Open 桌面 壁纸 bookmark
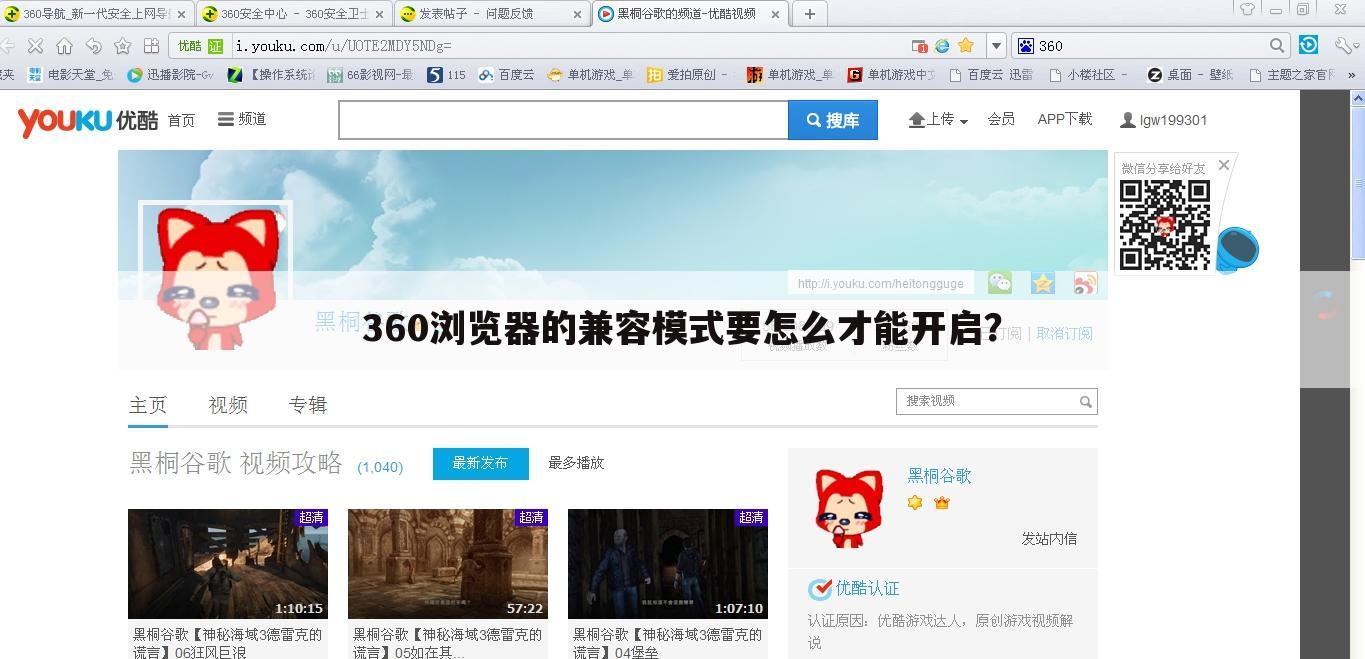 [x=1190, y=75]
